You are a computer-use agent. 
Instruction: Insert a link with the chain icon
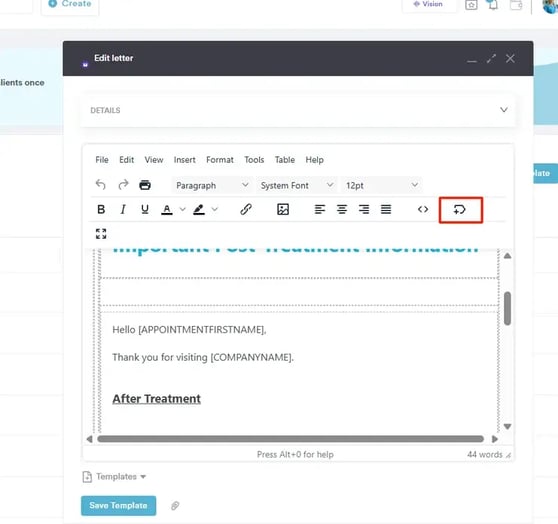click(246, 209)
